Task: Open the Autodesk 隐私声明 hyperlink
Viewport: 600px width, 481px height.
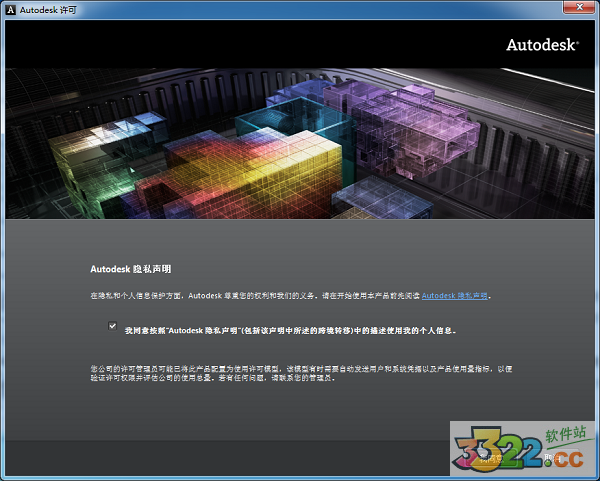Action: click(x=455, y=296)
